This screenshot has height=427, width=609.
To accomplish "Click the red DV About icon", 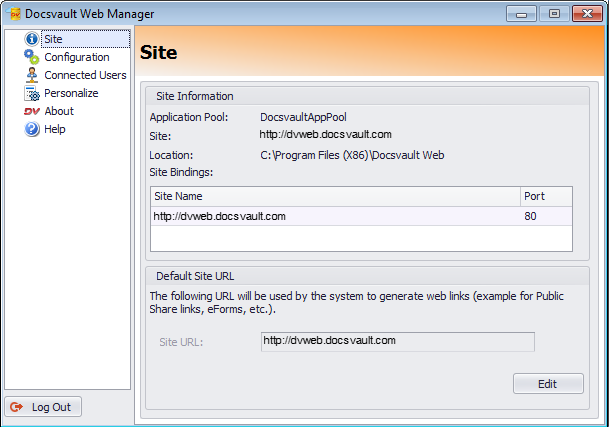I will point(32,111).
